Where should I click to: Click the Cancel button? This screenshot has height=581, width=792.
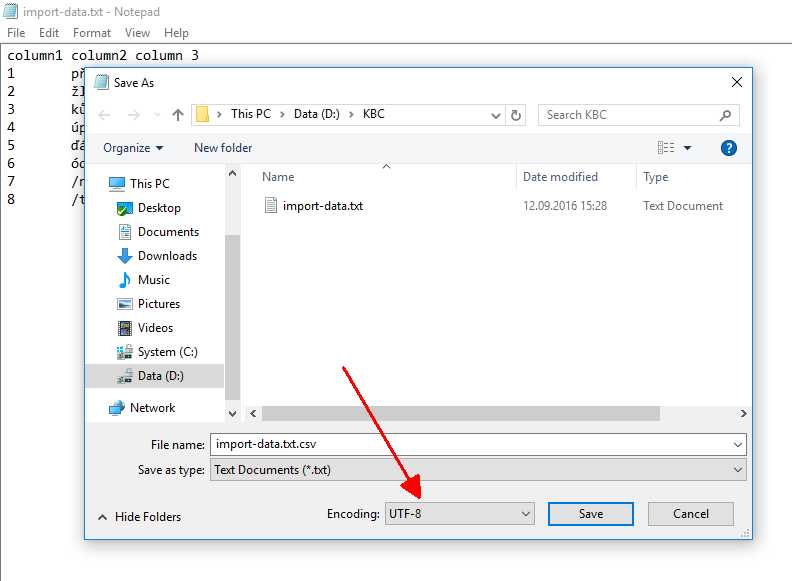coord(690,514)
